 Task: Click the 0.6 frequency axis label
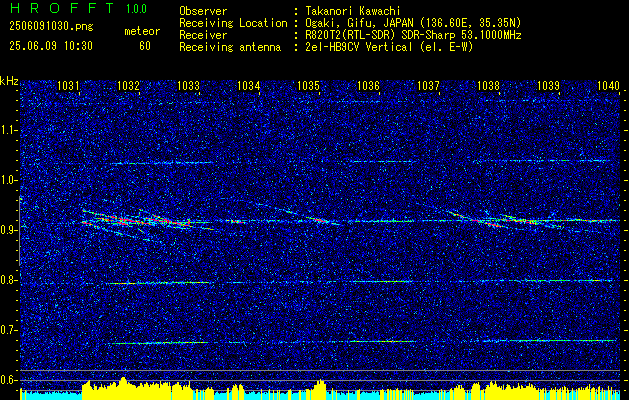point(9,380)
